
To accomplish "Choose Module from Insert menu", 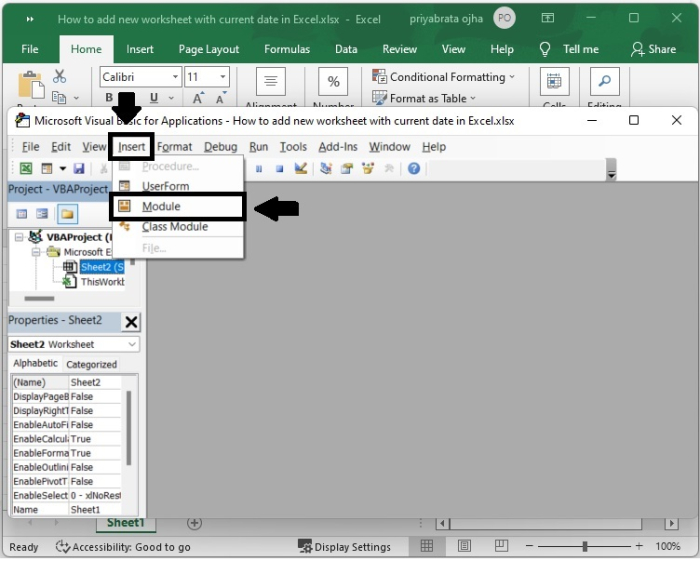I will [x=178, y=206].
